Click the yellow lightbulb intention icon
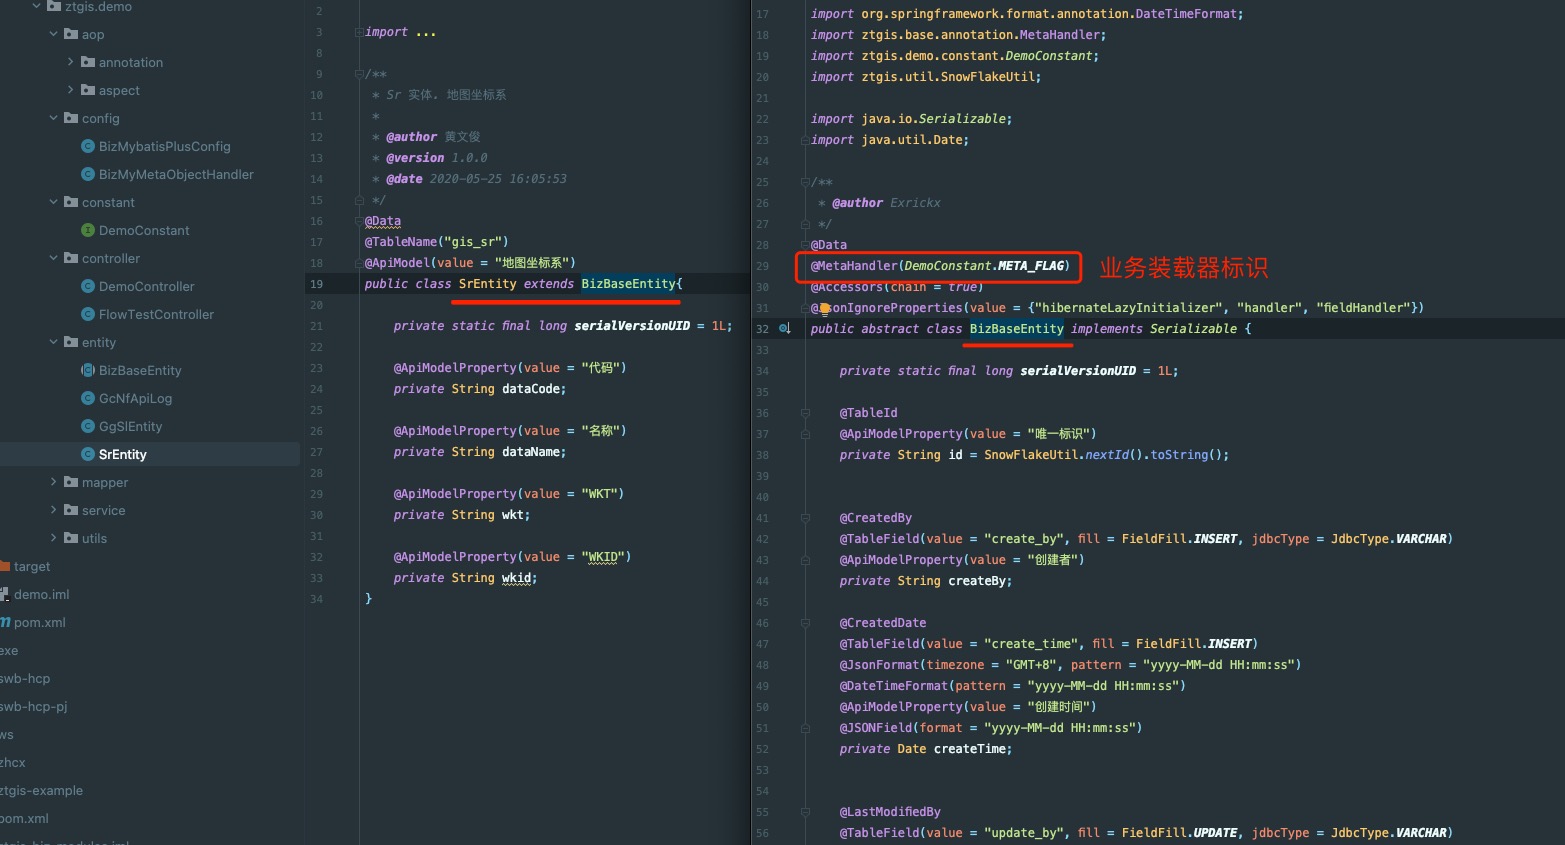Image resolution: width=1565 pixels, height=845 pixels. pos(825,309)
